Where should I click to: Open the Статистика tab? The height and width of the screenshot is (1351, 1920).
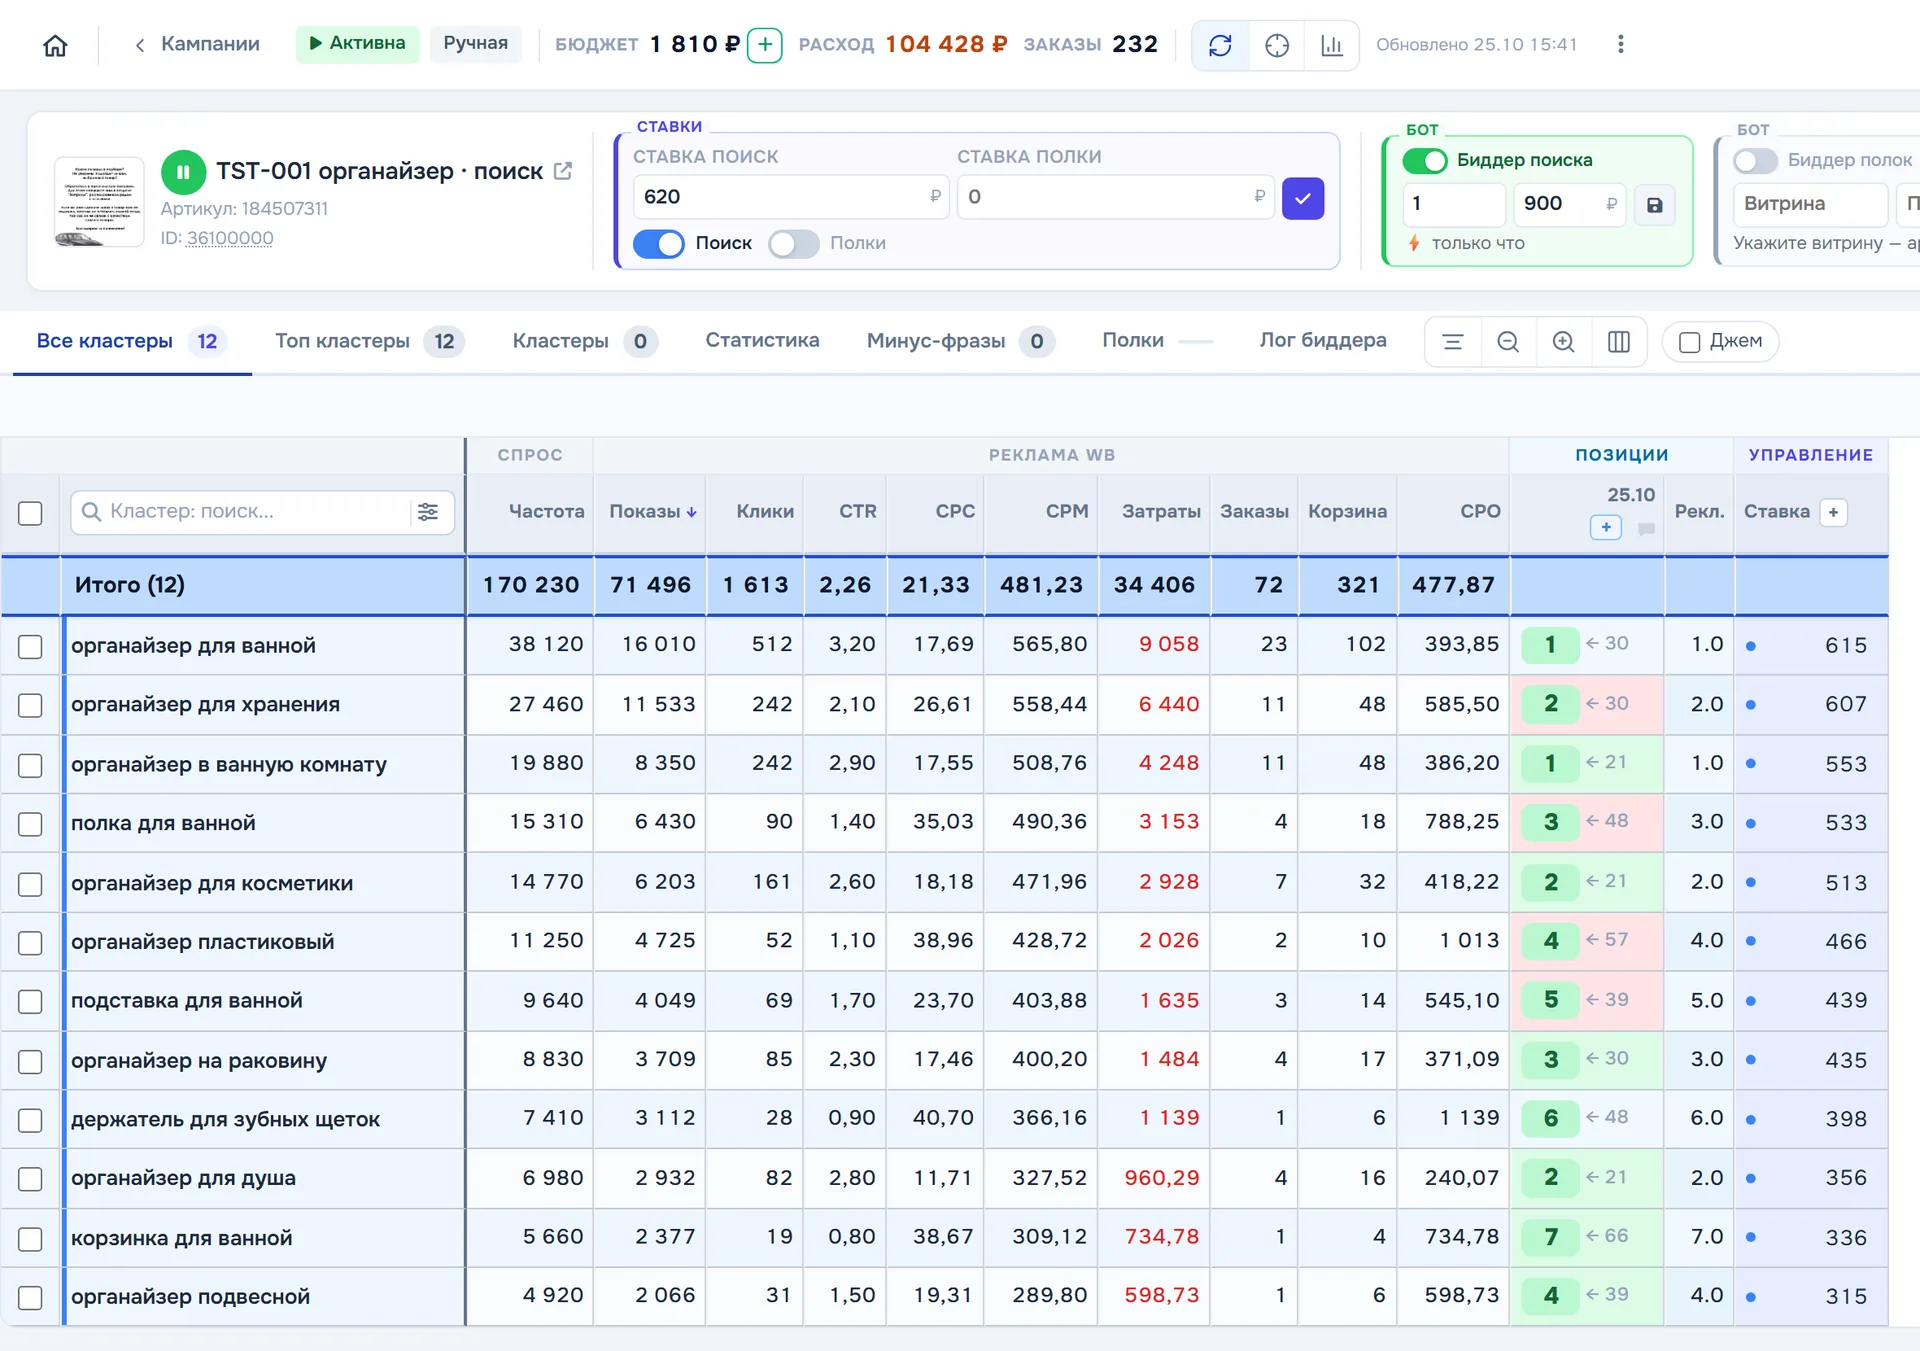(x=762, y=341)
